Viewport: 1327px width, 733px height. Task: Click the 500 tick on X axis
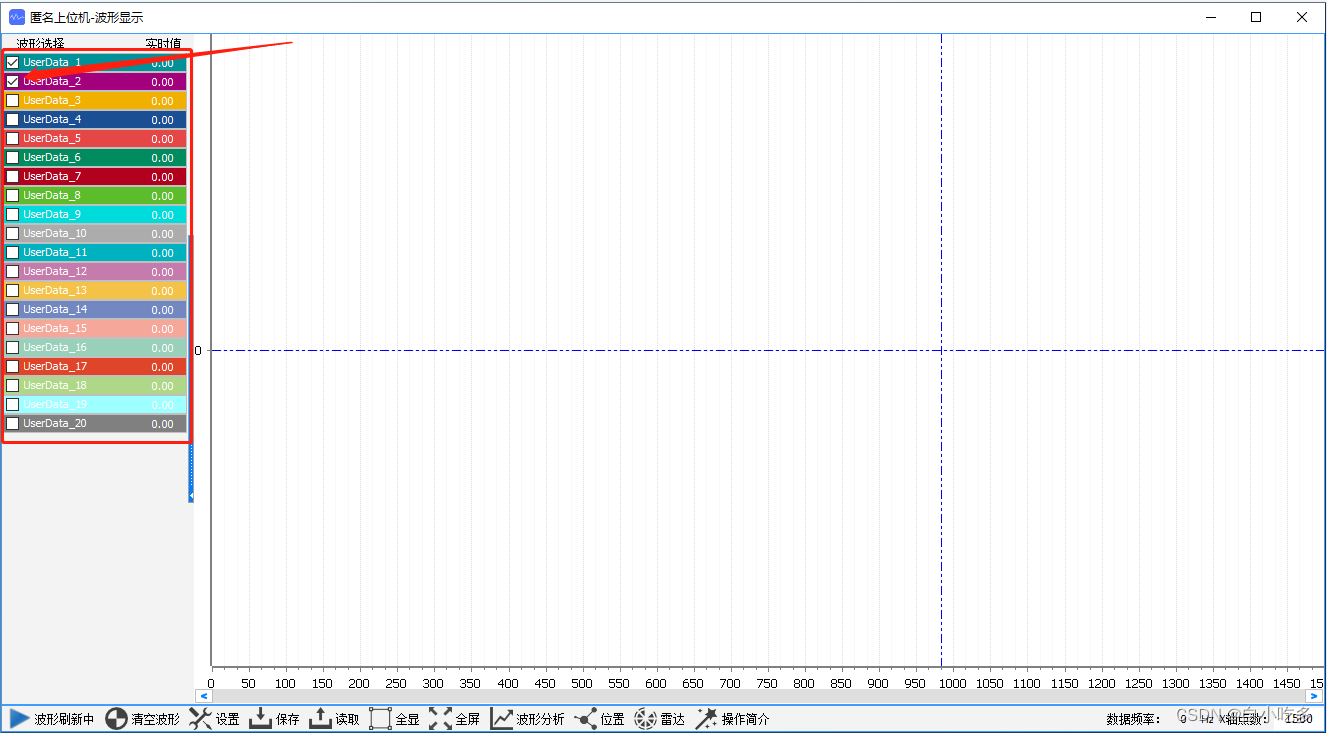[582, 683]
